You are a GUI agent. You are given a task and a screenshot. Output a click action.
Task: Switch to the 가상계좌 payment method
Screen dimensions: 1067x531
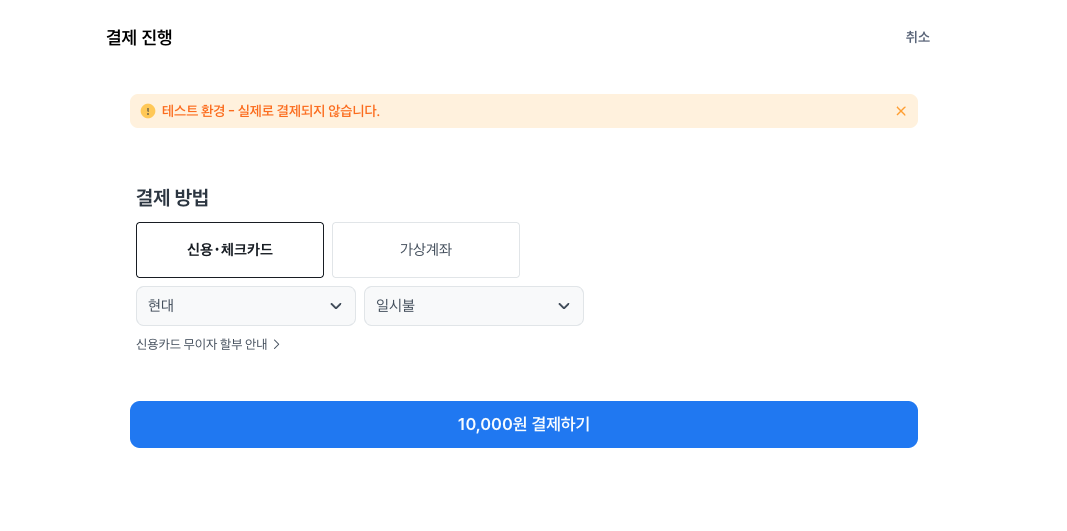coord(426,250)
